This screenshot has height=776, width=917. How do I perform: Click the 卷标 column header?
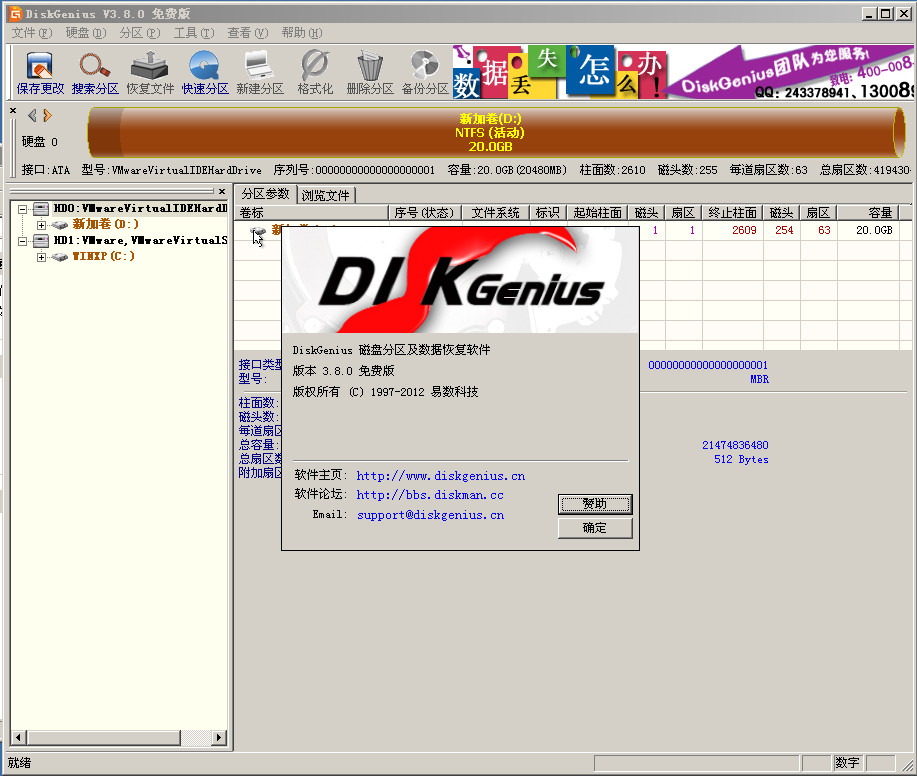tap(312, 213)
